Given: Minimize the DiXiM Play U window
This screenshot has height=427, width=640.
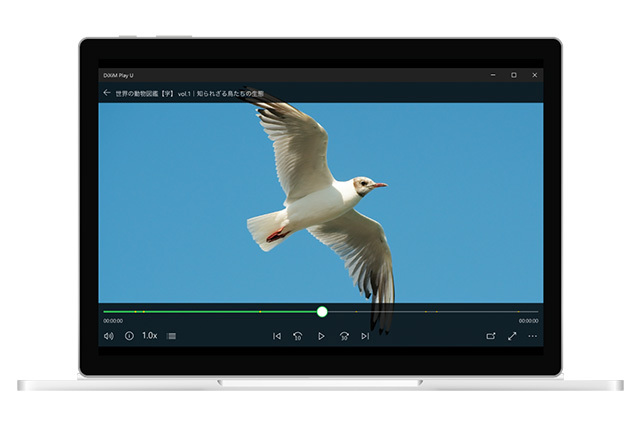Looking at the screenshot, I should [493, 75].
